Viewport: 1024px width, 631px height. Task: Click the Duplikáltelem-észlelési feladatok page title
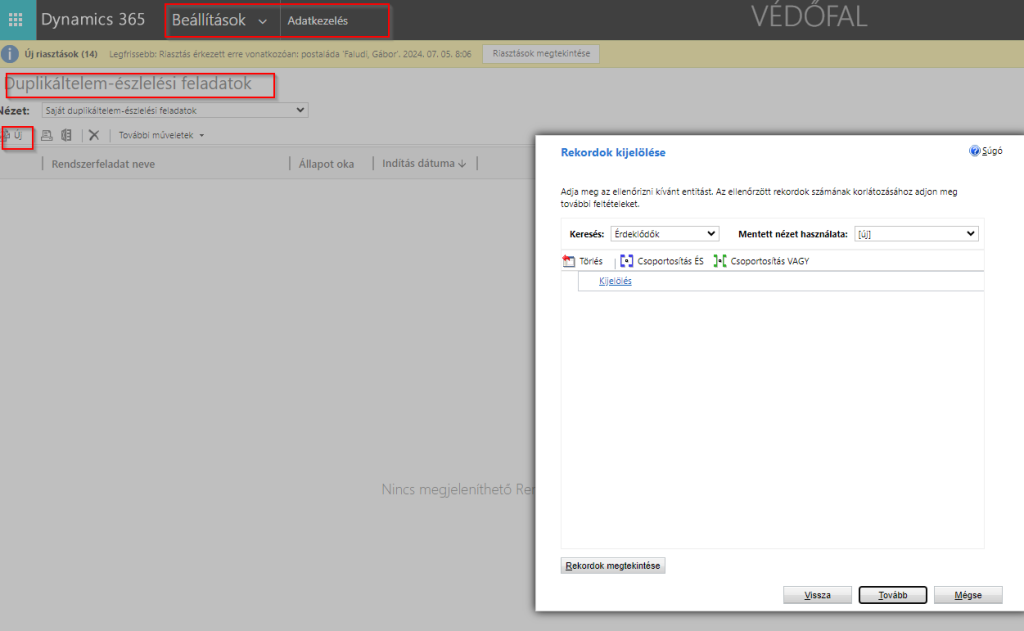point(128,84)
